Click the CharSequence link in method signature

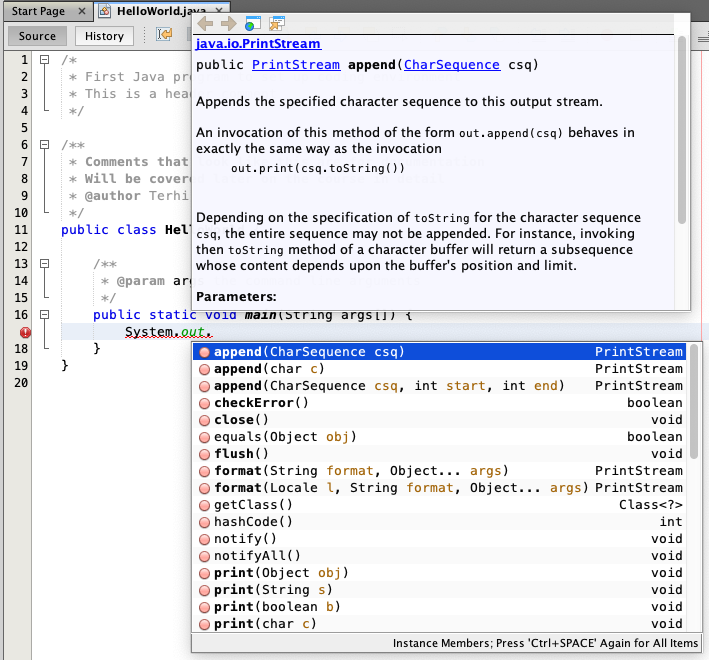453,65
